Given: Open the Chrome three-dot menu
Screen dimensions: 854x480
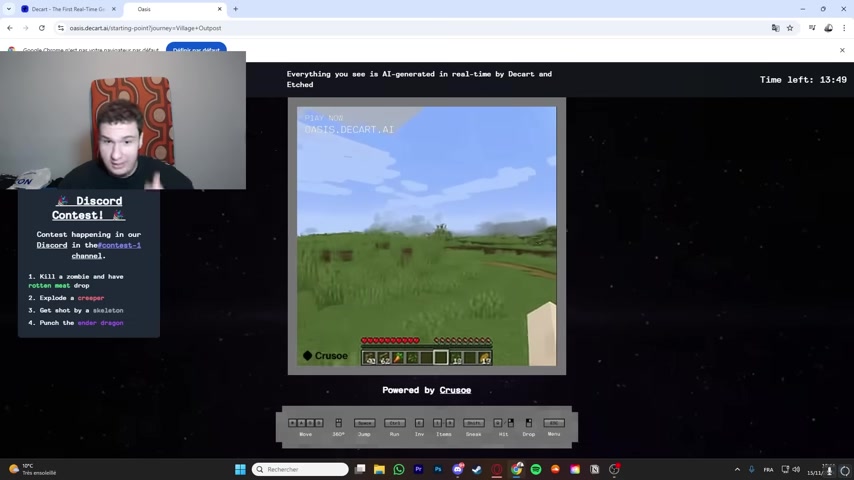Looking at the screenshot, I should coord(844,28).
